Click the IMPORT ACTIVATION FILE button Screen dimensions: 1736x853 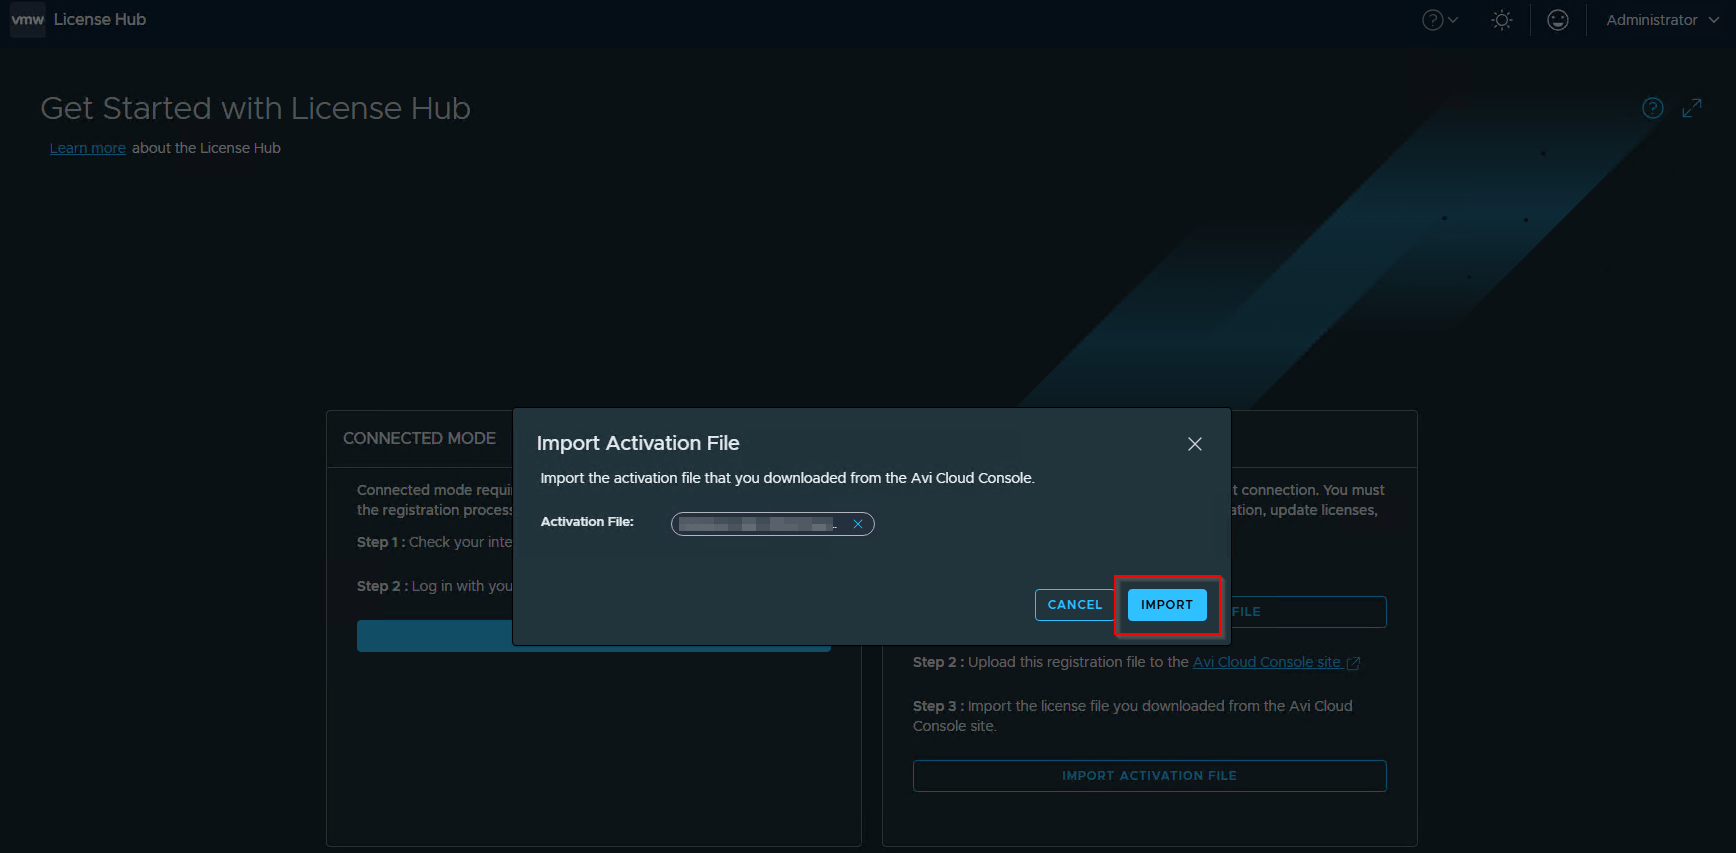pos(1150,776)
